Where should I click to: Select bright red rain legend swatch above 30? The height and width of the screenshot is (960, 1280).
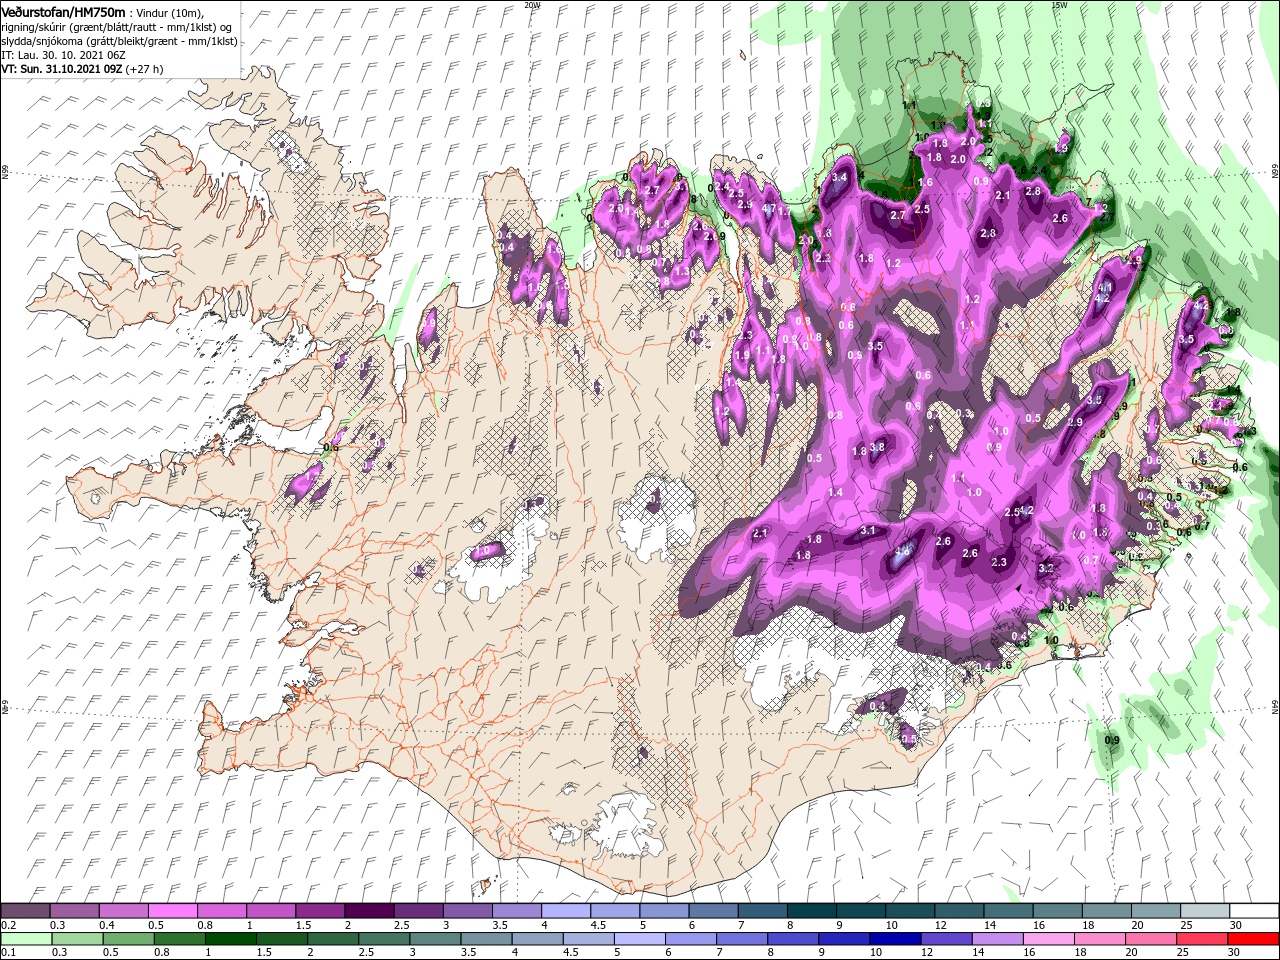[1255, 939]
